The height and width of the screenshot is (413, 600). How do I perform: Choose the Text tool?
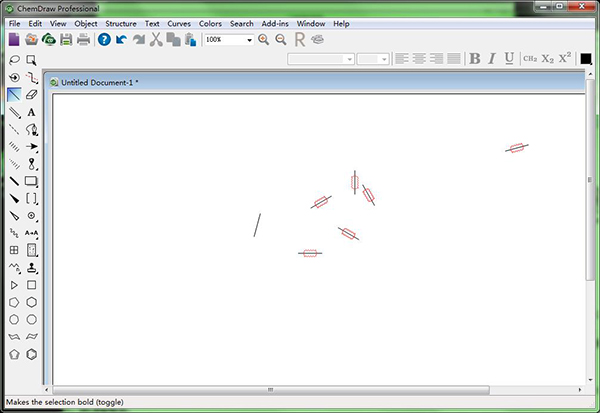point(32,112)
